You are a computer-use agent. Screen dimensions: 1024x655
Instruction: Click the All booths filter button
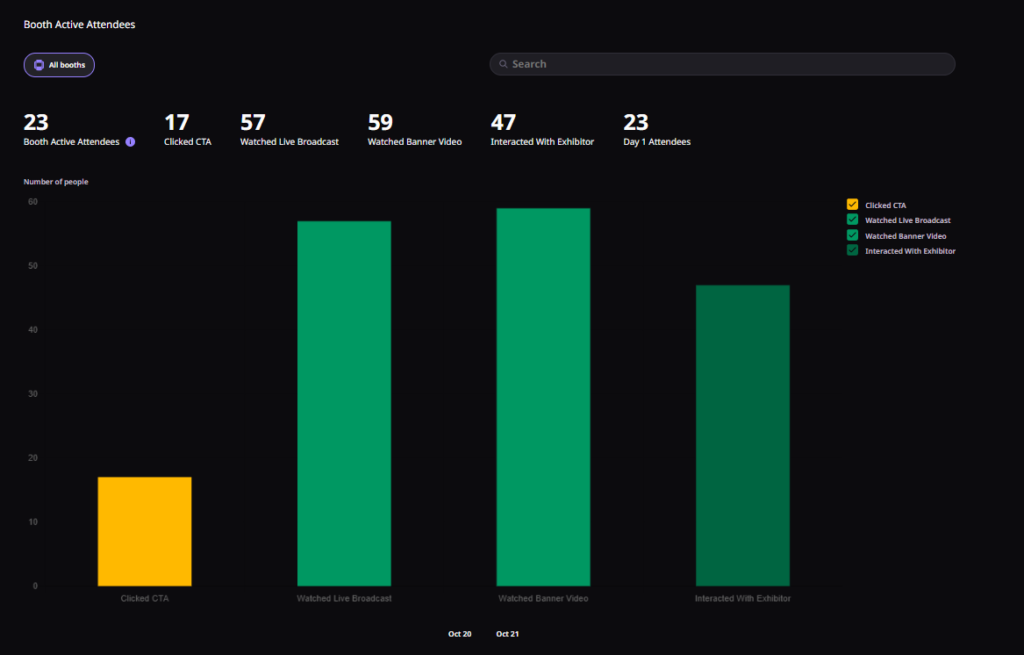58,64
